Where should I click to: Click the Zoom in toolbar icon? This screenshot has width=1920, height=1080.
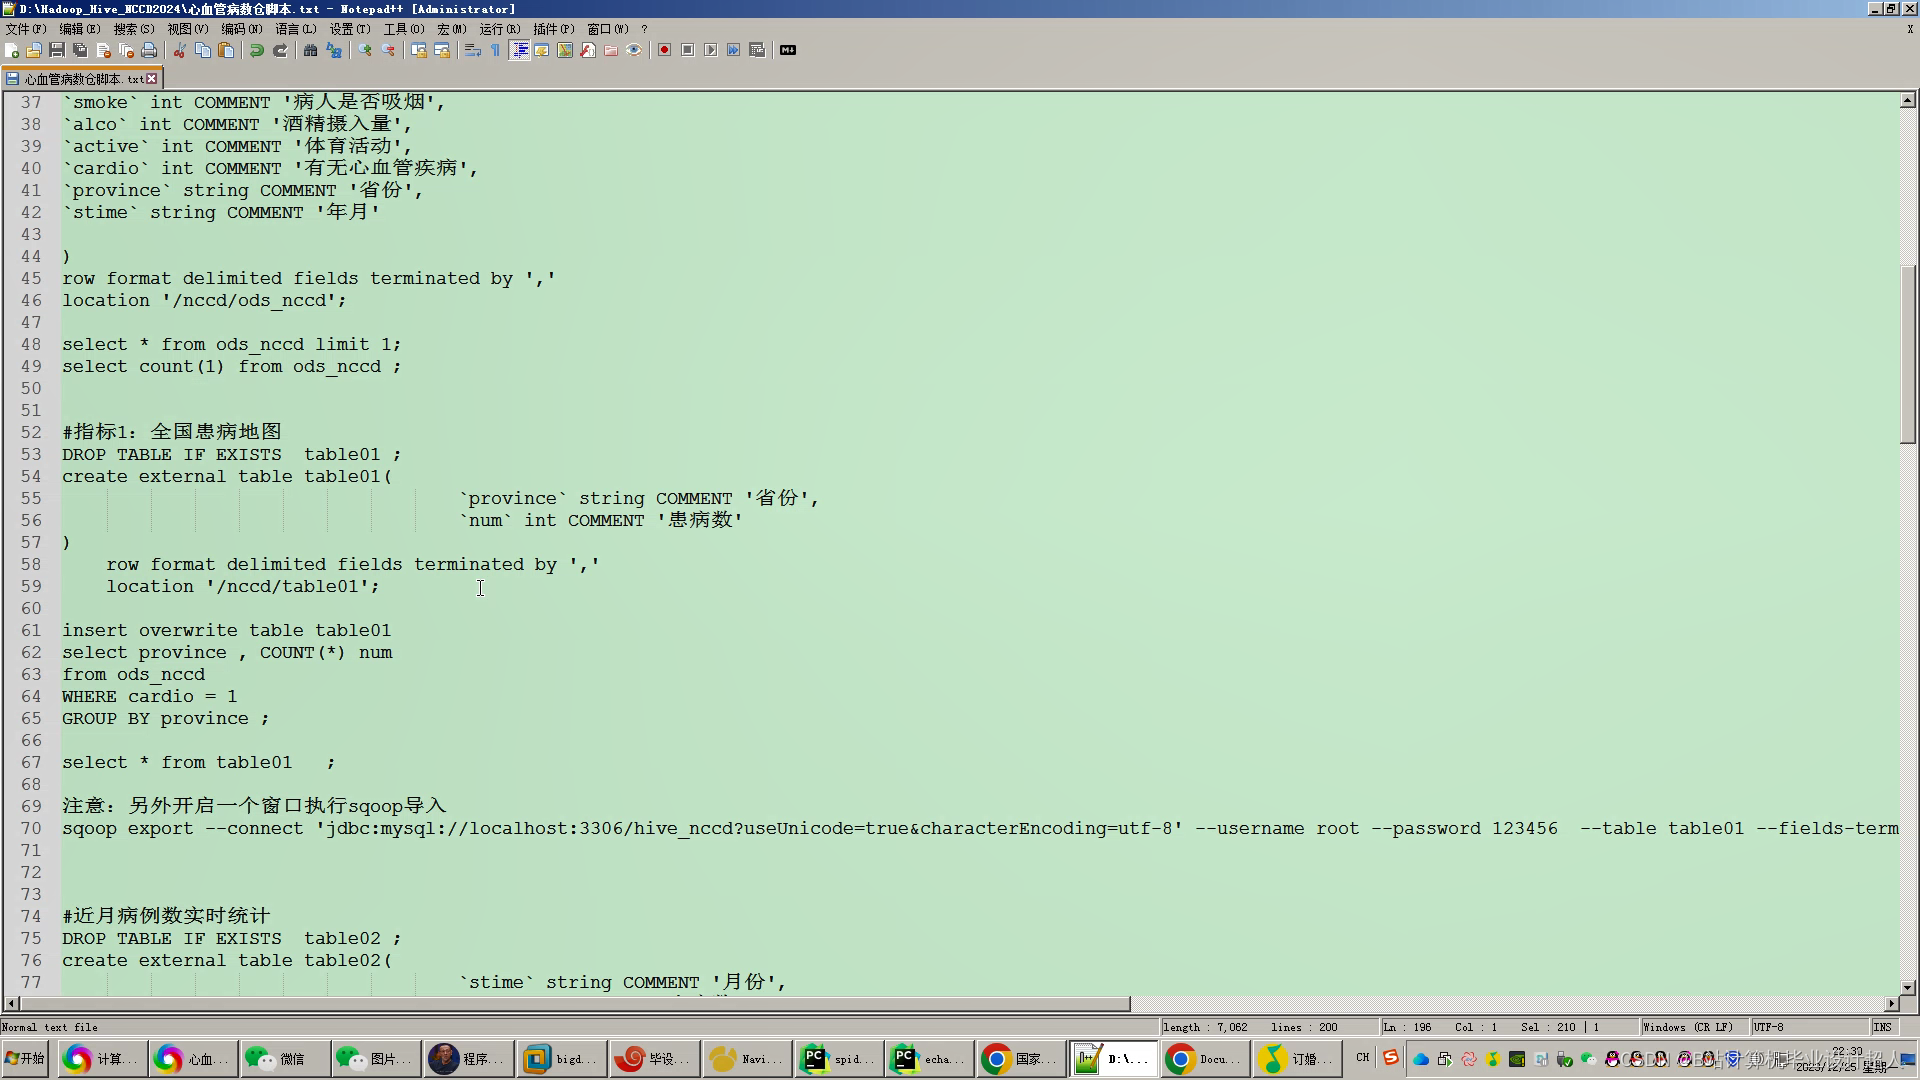(x=365, y=50)
